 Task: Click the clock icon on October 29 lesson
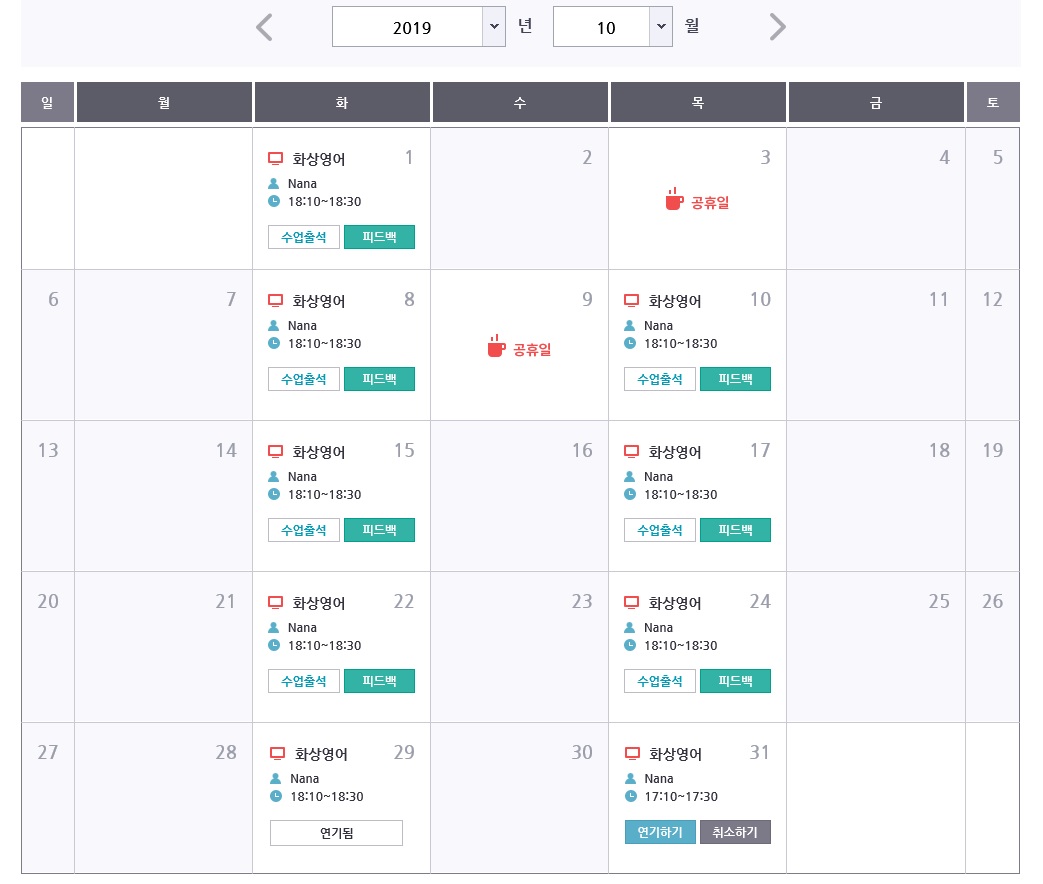point(276,796)
